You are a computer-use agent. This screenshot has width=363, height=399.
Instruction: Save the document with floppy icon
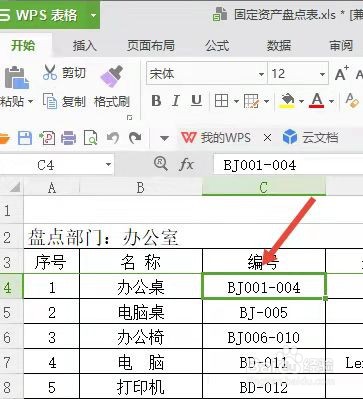point(25,138)
